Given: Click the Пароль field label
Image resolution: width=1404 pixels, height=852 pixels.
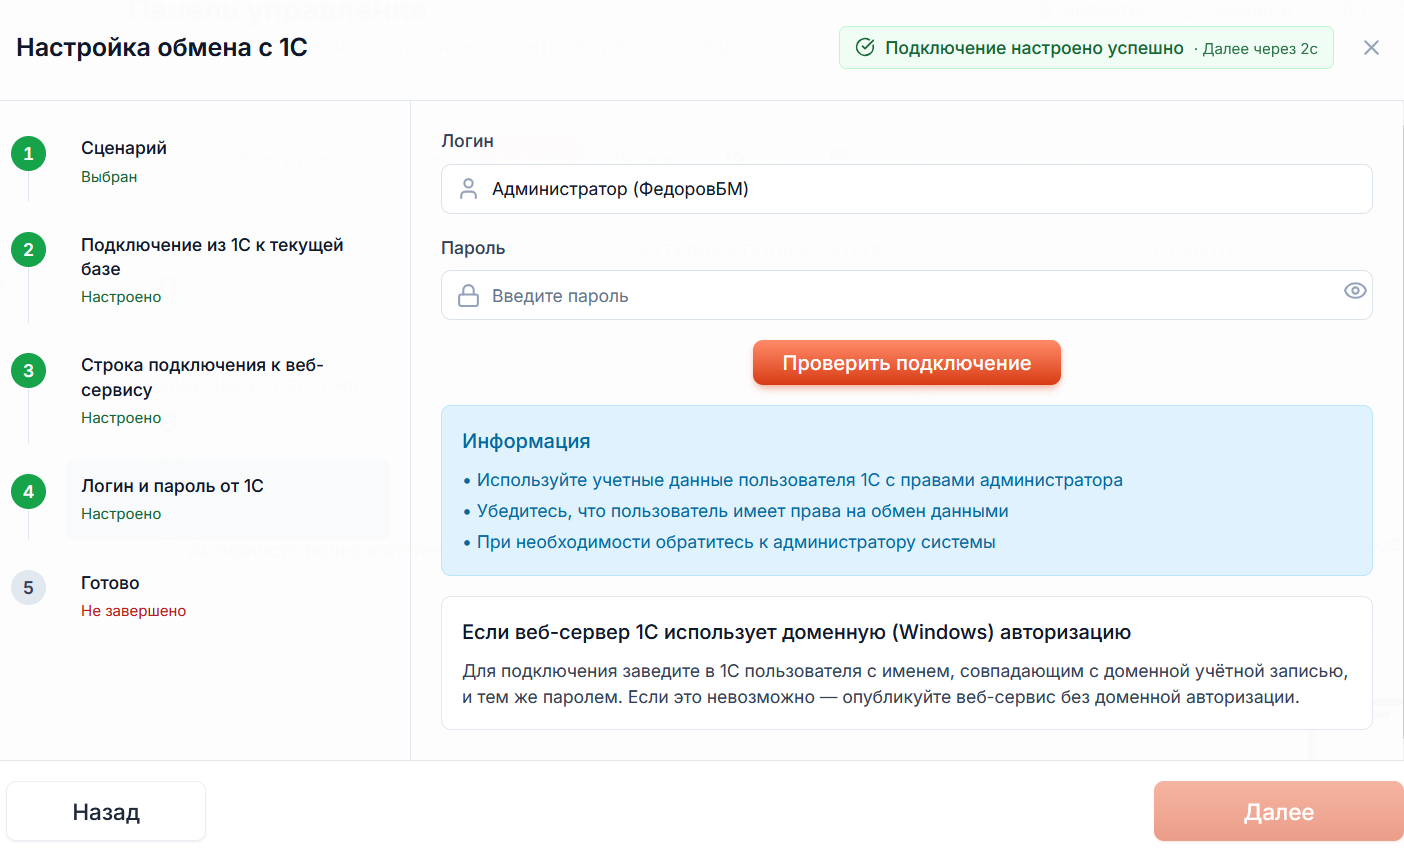Looking at the screenshot, I should click(x=473, y=248).
